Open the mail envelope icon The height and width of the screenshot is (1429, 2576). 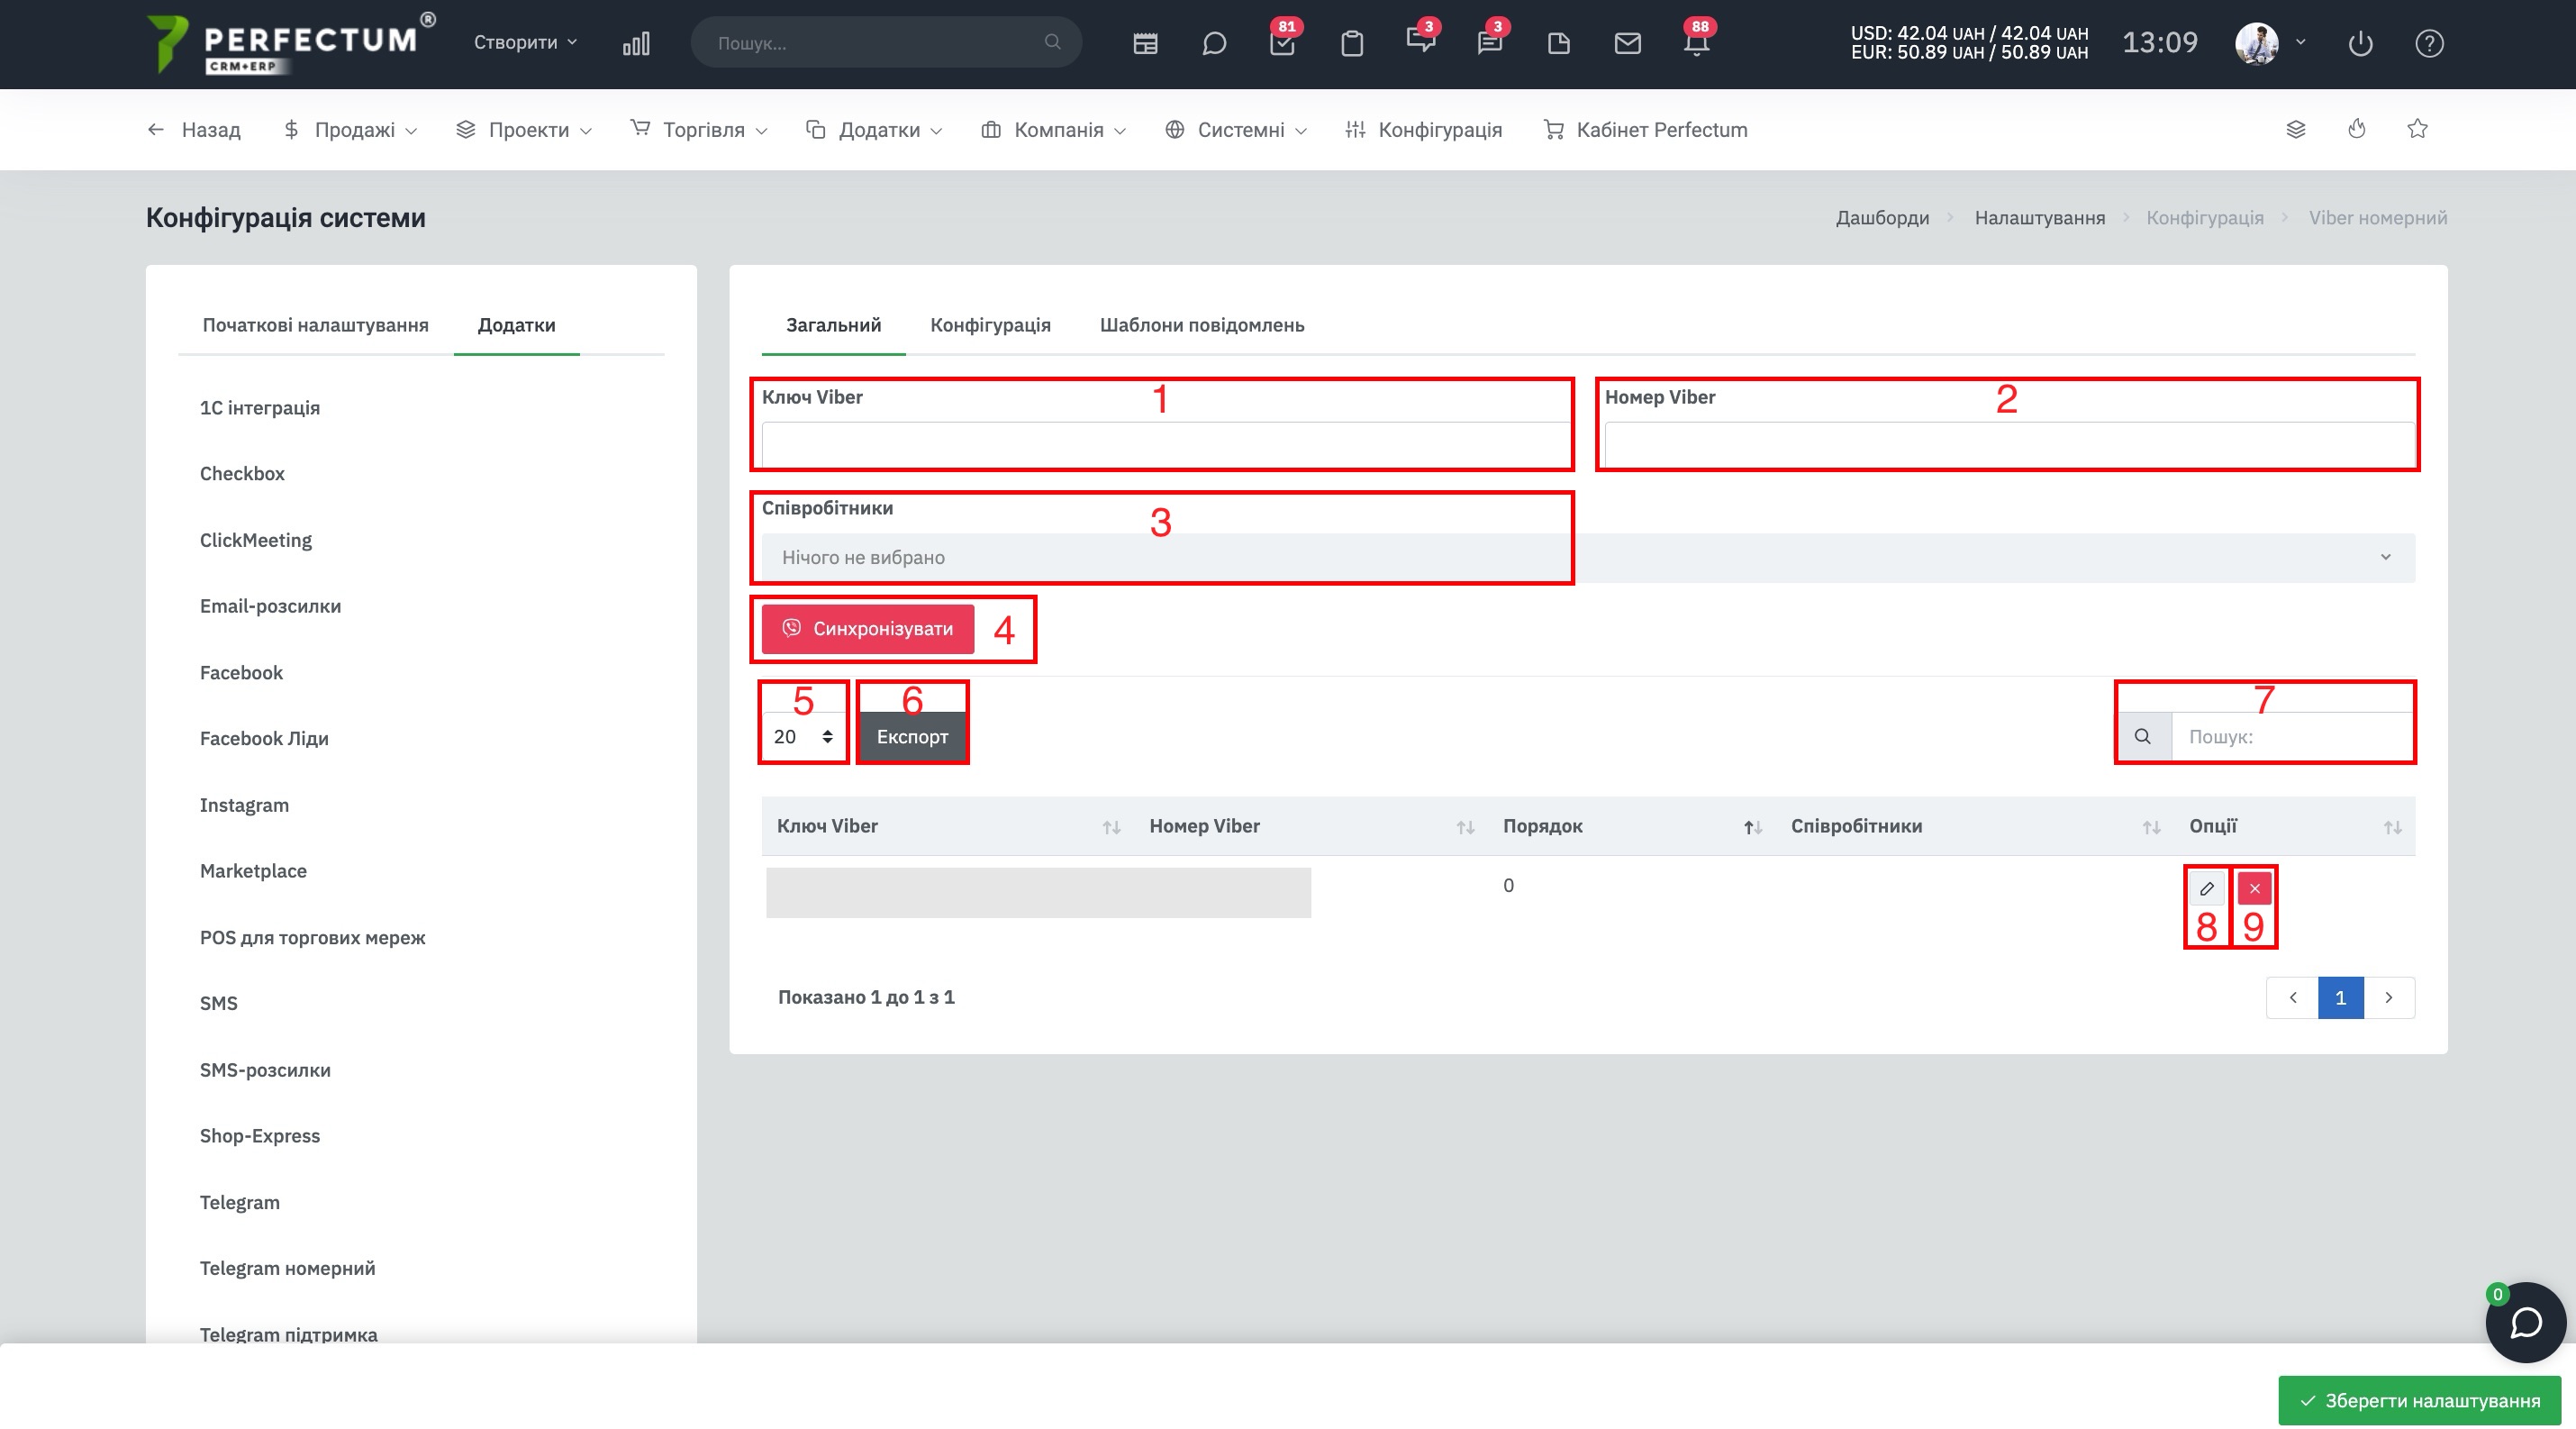tap(1627, 43)
